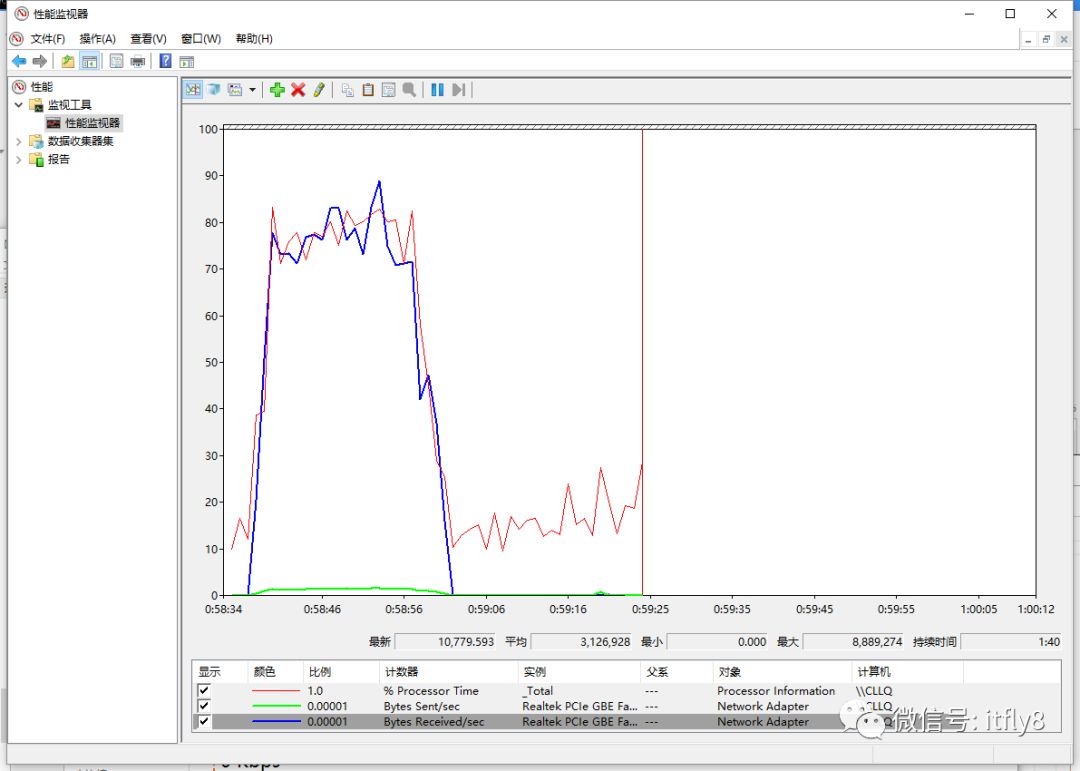Click the 平均 value field 3,126,928
Viewport: 1080px width, 771px height.
581,641
